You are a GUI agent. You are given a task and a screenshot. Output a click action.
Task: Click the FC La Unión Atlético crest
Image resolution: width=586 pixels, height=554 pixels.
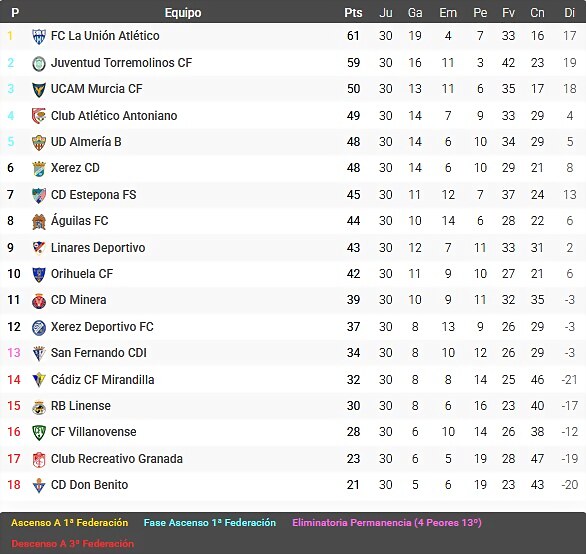click(x=39, y=37)
